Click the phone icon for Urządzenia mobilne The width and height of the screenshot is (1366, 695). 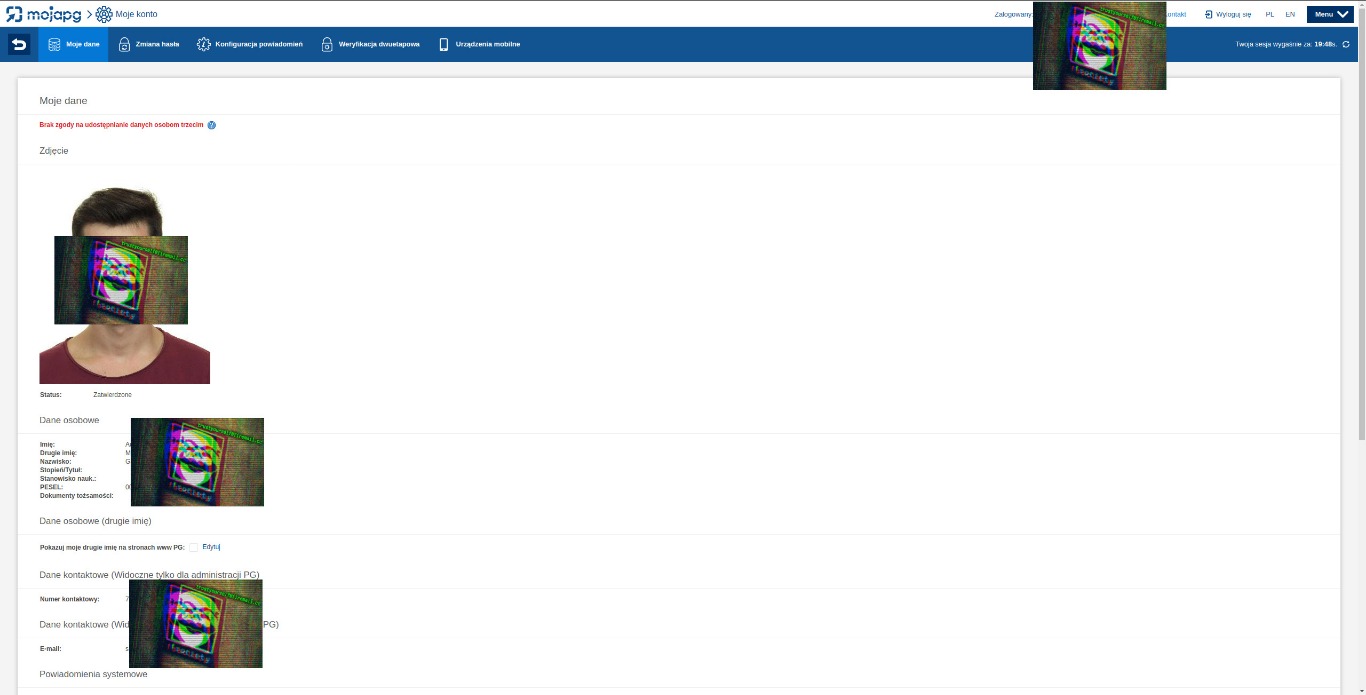443,44
